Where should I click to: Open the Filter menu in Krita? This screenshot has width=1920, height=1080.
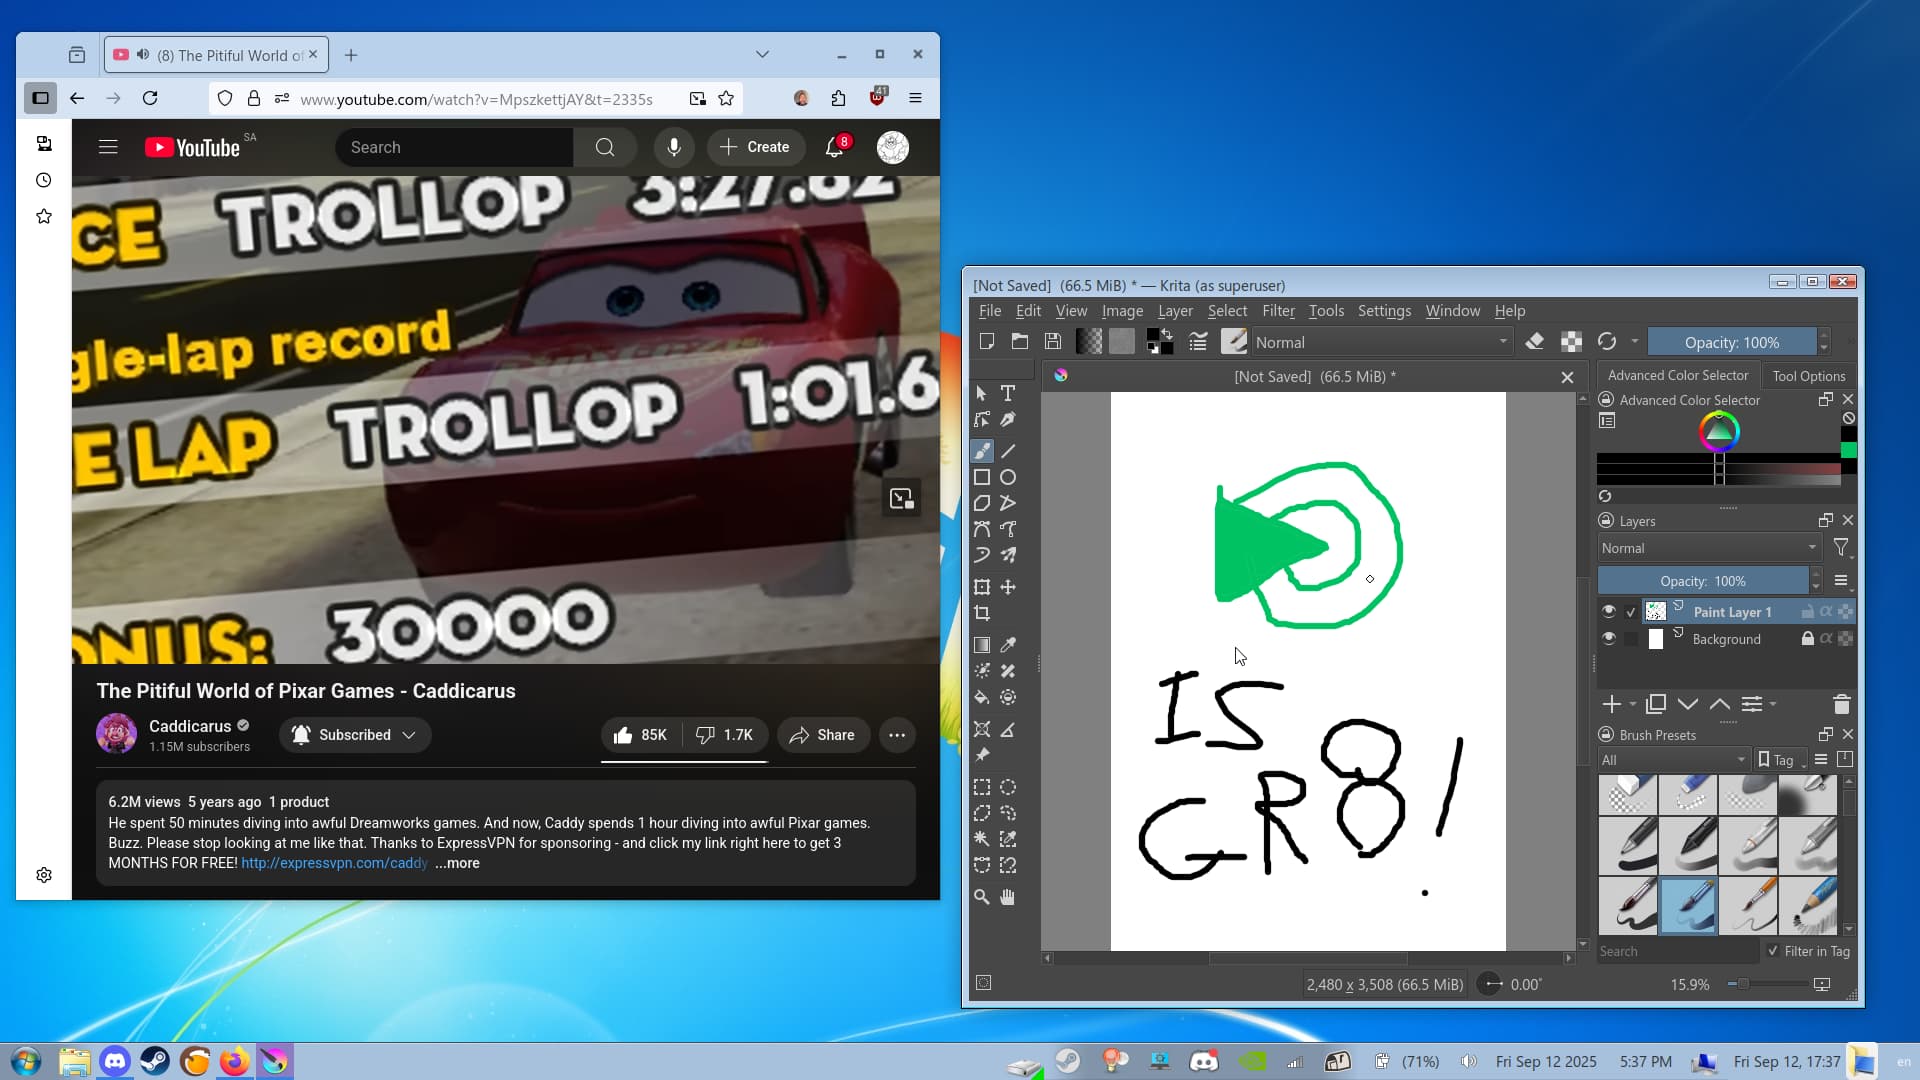pyautogui.click(x=1277, y=311)
